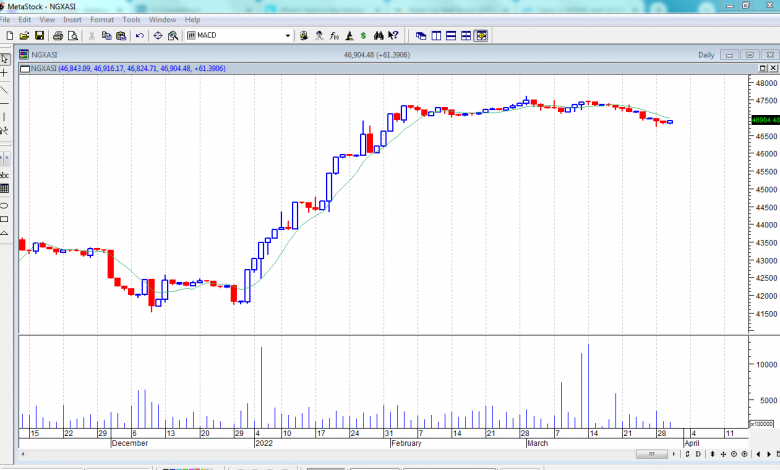Click the scrollbar right arrow
Image resolution: width=780 pixels, height=470 pixels.
(674, 454)
